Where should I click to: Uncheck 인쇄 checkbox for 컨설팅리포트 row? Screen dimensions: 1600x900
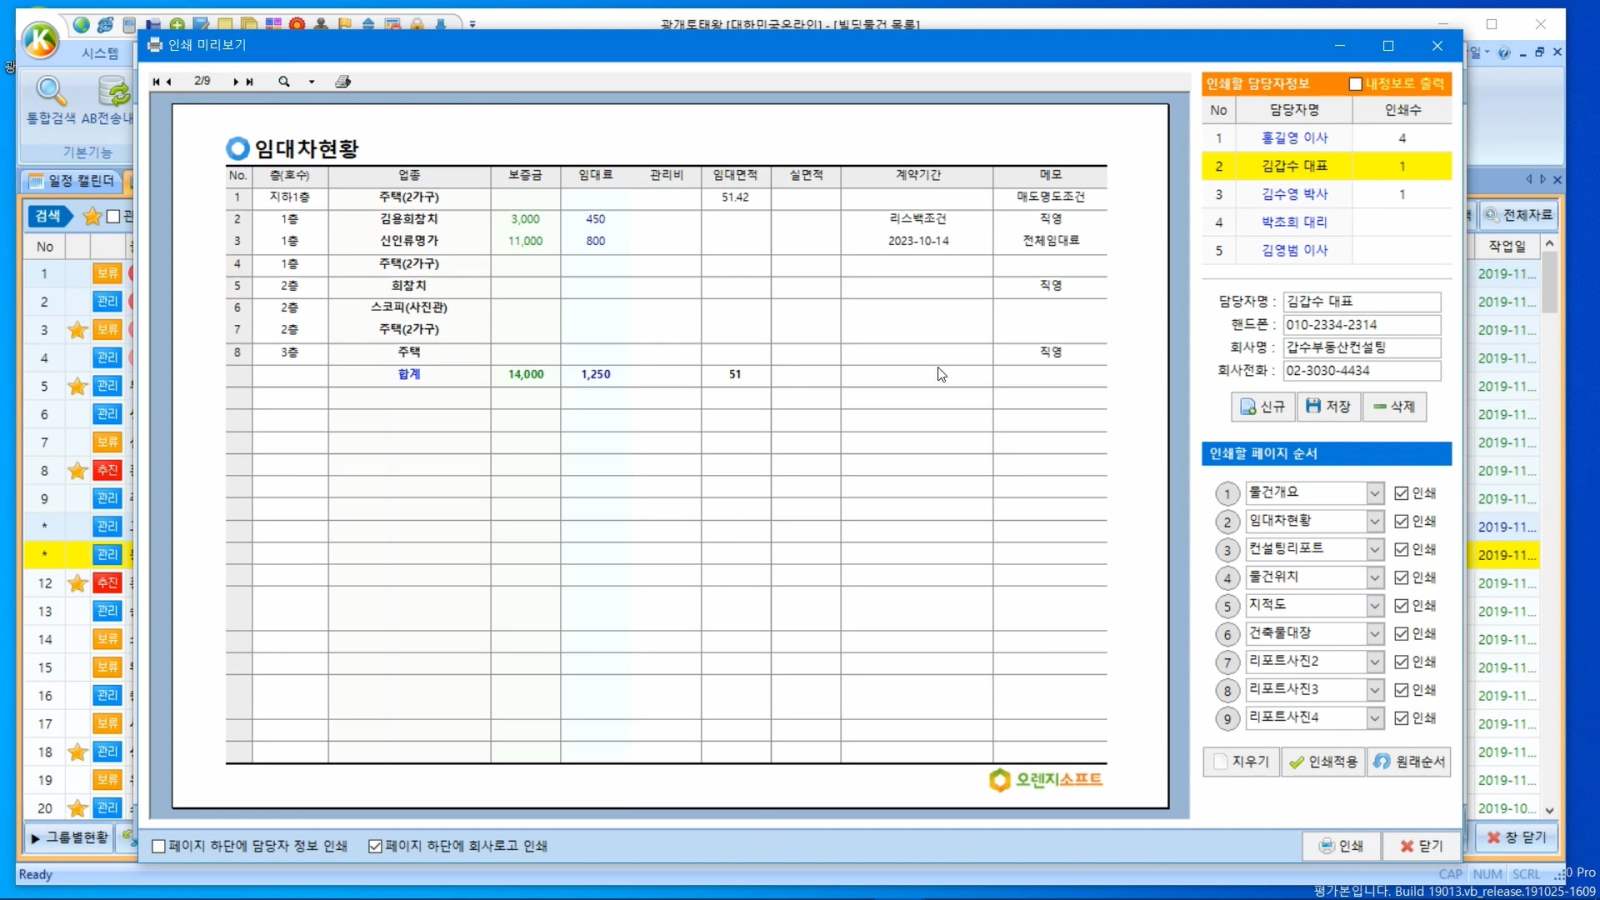pos(1401,550)
